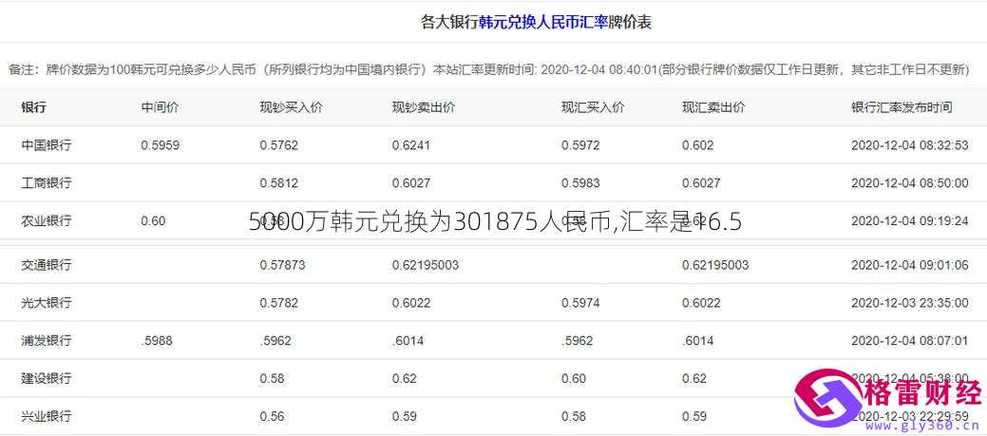
Task: Select the 建设银行 row name
Action: click(47, 379)
